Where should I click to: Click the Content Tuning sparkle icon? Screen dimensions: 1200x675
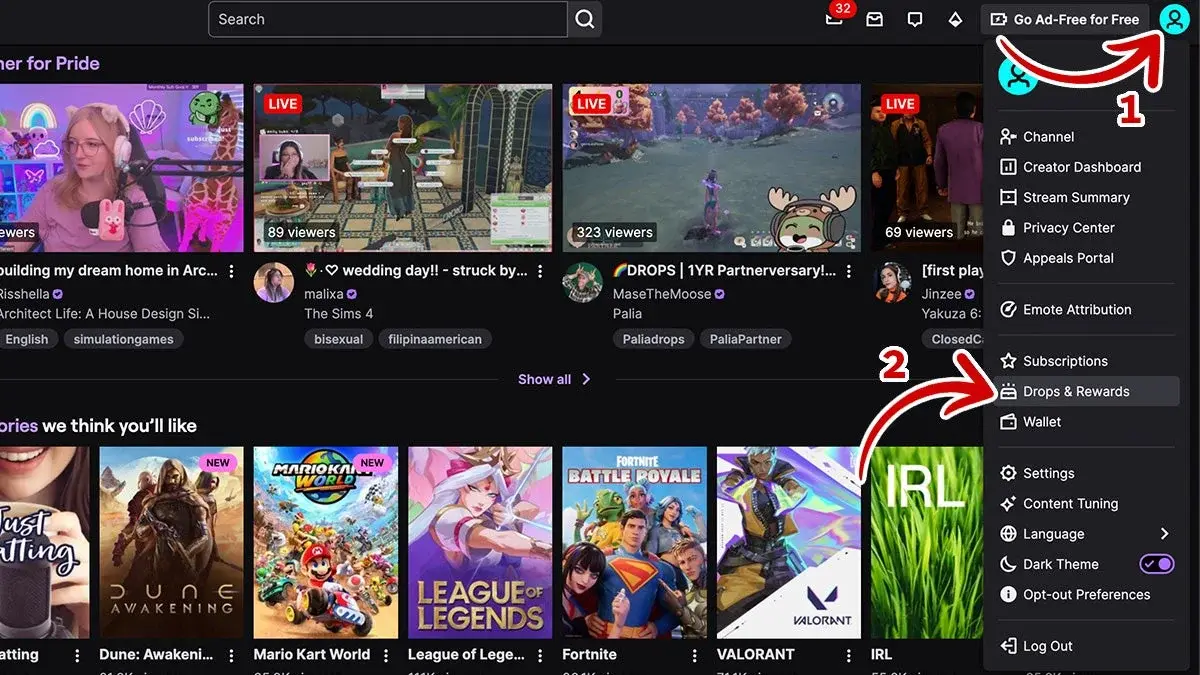[x=1008, y=504]
